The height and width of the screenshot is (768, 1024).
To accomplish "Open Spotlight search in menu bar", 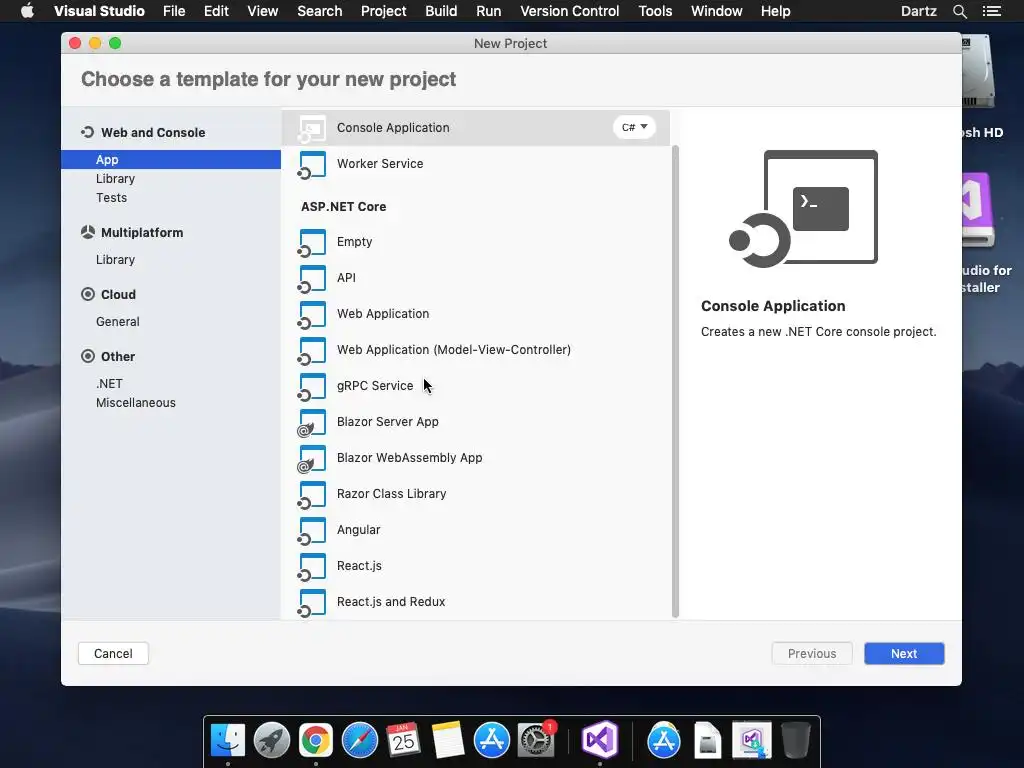I will click(959, 11).
